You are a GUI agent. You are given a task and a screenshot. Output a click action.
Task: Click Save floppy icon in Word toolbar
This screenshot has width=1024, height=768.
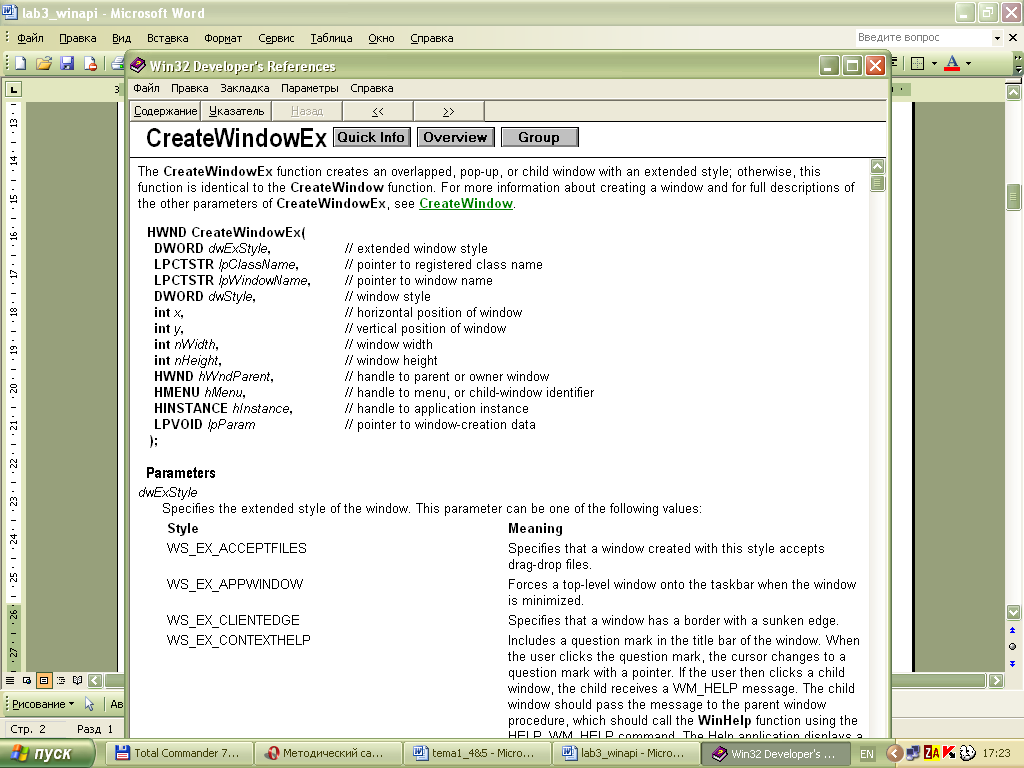tap(67, 63)
